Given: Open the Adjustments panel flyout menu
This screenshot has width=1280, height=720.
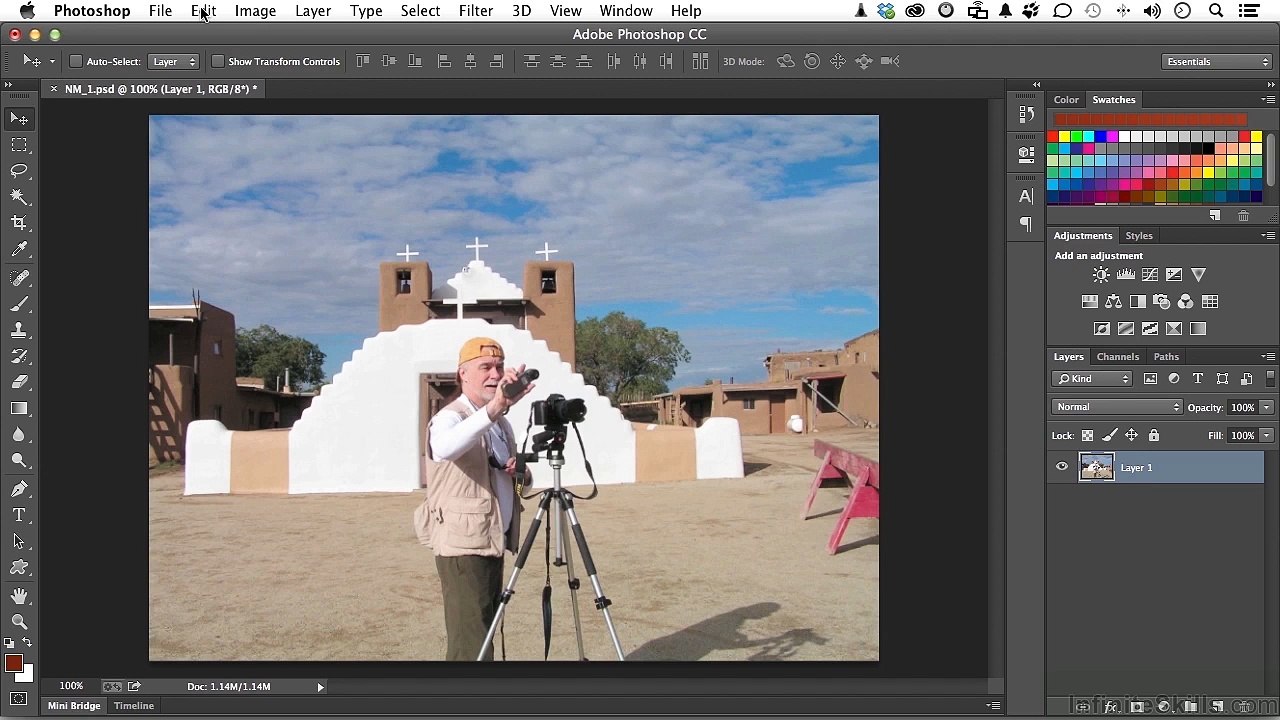Looking at the screenshot, I should tap(1268, 236).
